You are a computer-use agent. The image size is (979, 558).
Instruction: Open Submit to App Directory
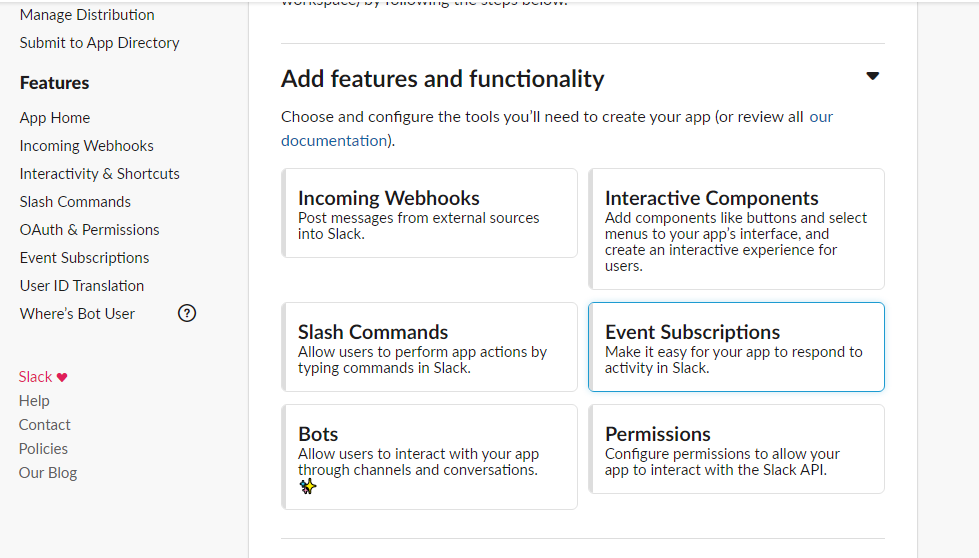point(99,43)
